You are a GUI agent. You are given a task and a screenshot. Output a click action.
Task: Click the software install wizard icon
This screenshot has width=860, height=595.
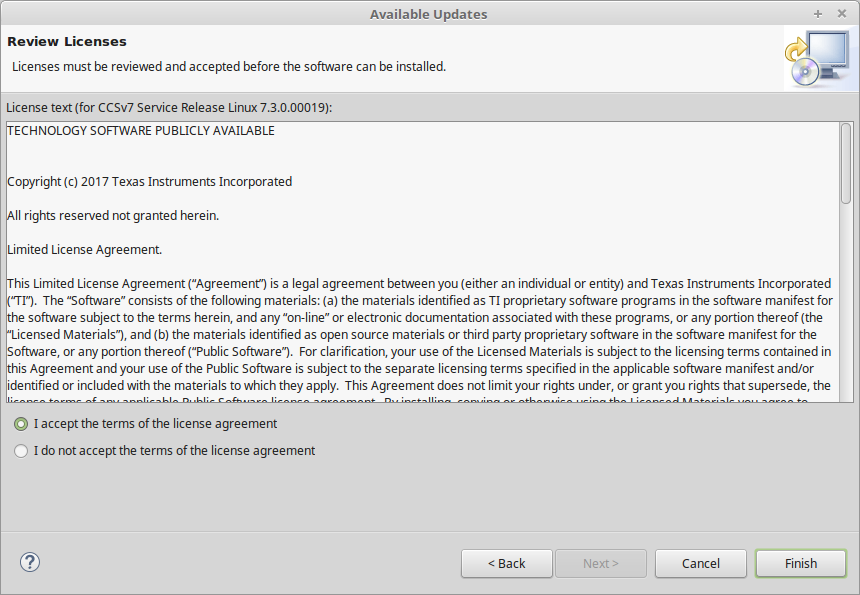(814, 60)
